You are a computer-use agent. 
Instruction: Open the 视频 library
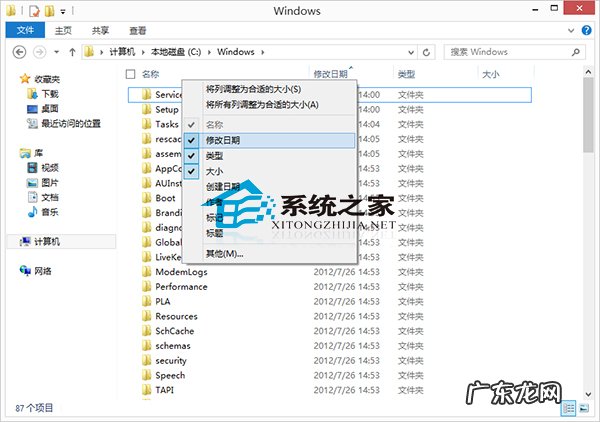tap(50, 168)
